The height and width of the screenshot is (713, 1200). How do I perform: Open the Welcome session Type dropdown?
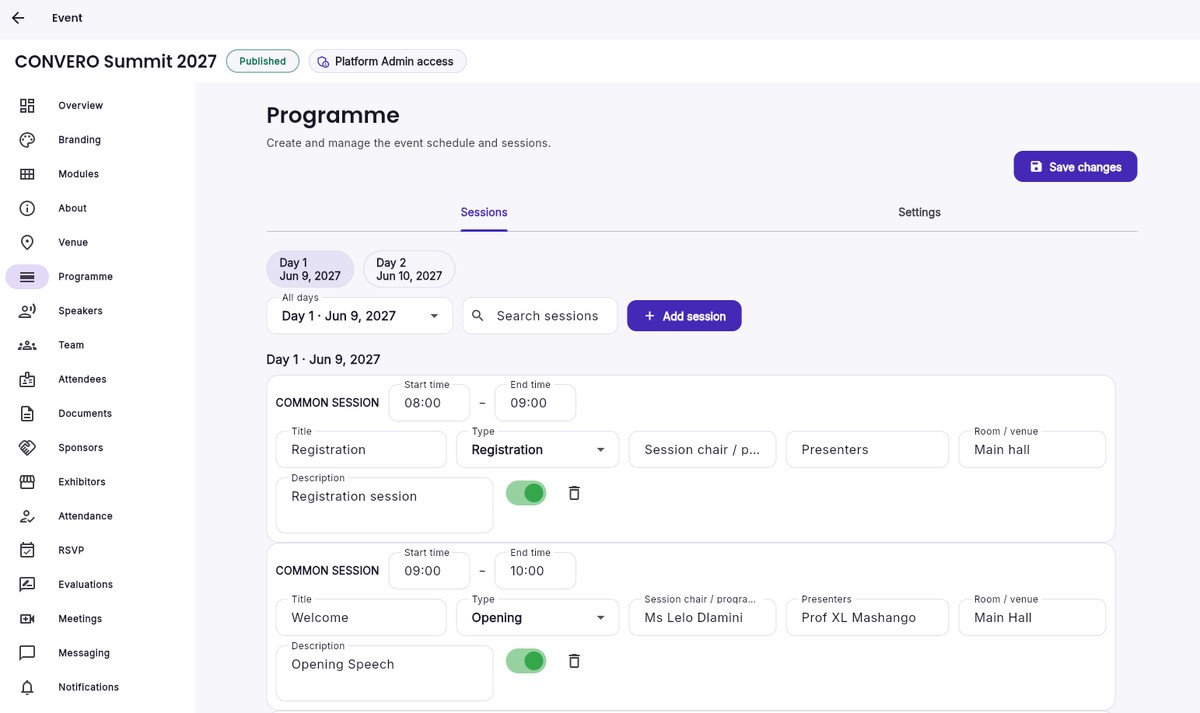pyautogui.click(x=538, y=618)
